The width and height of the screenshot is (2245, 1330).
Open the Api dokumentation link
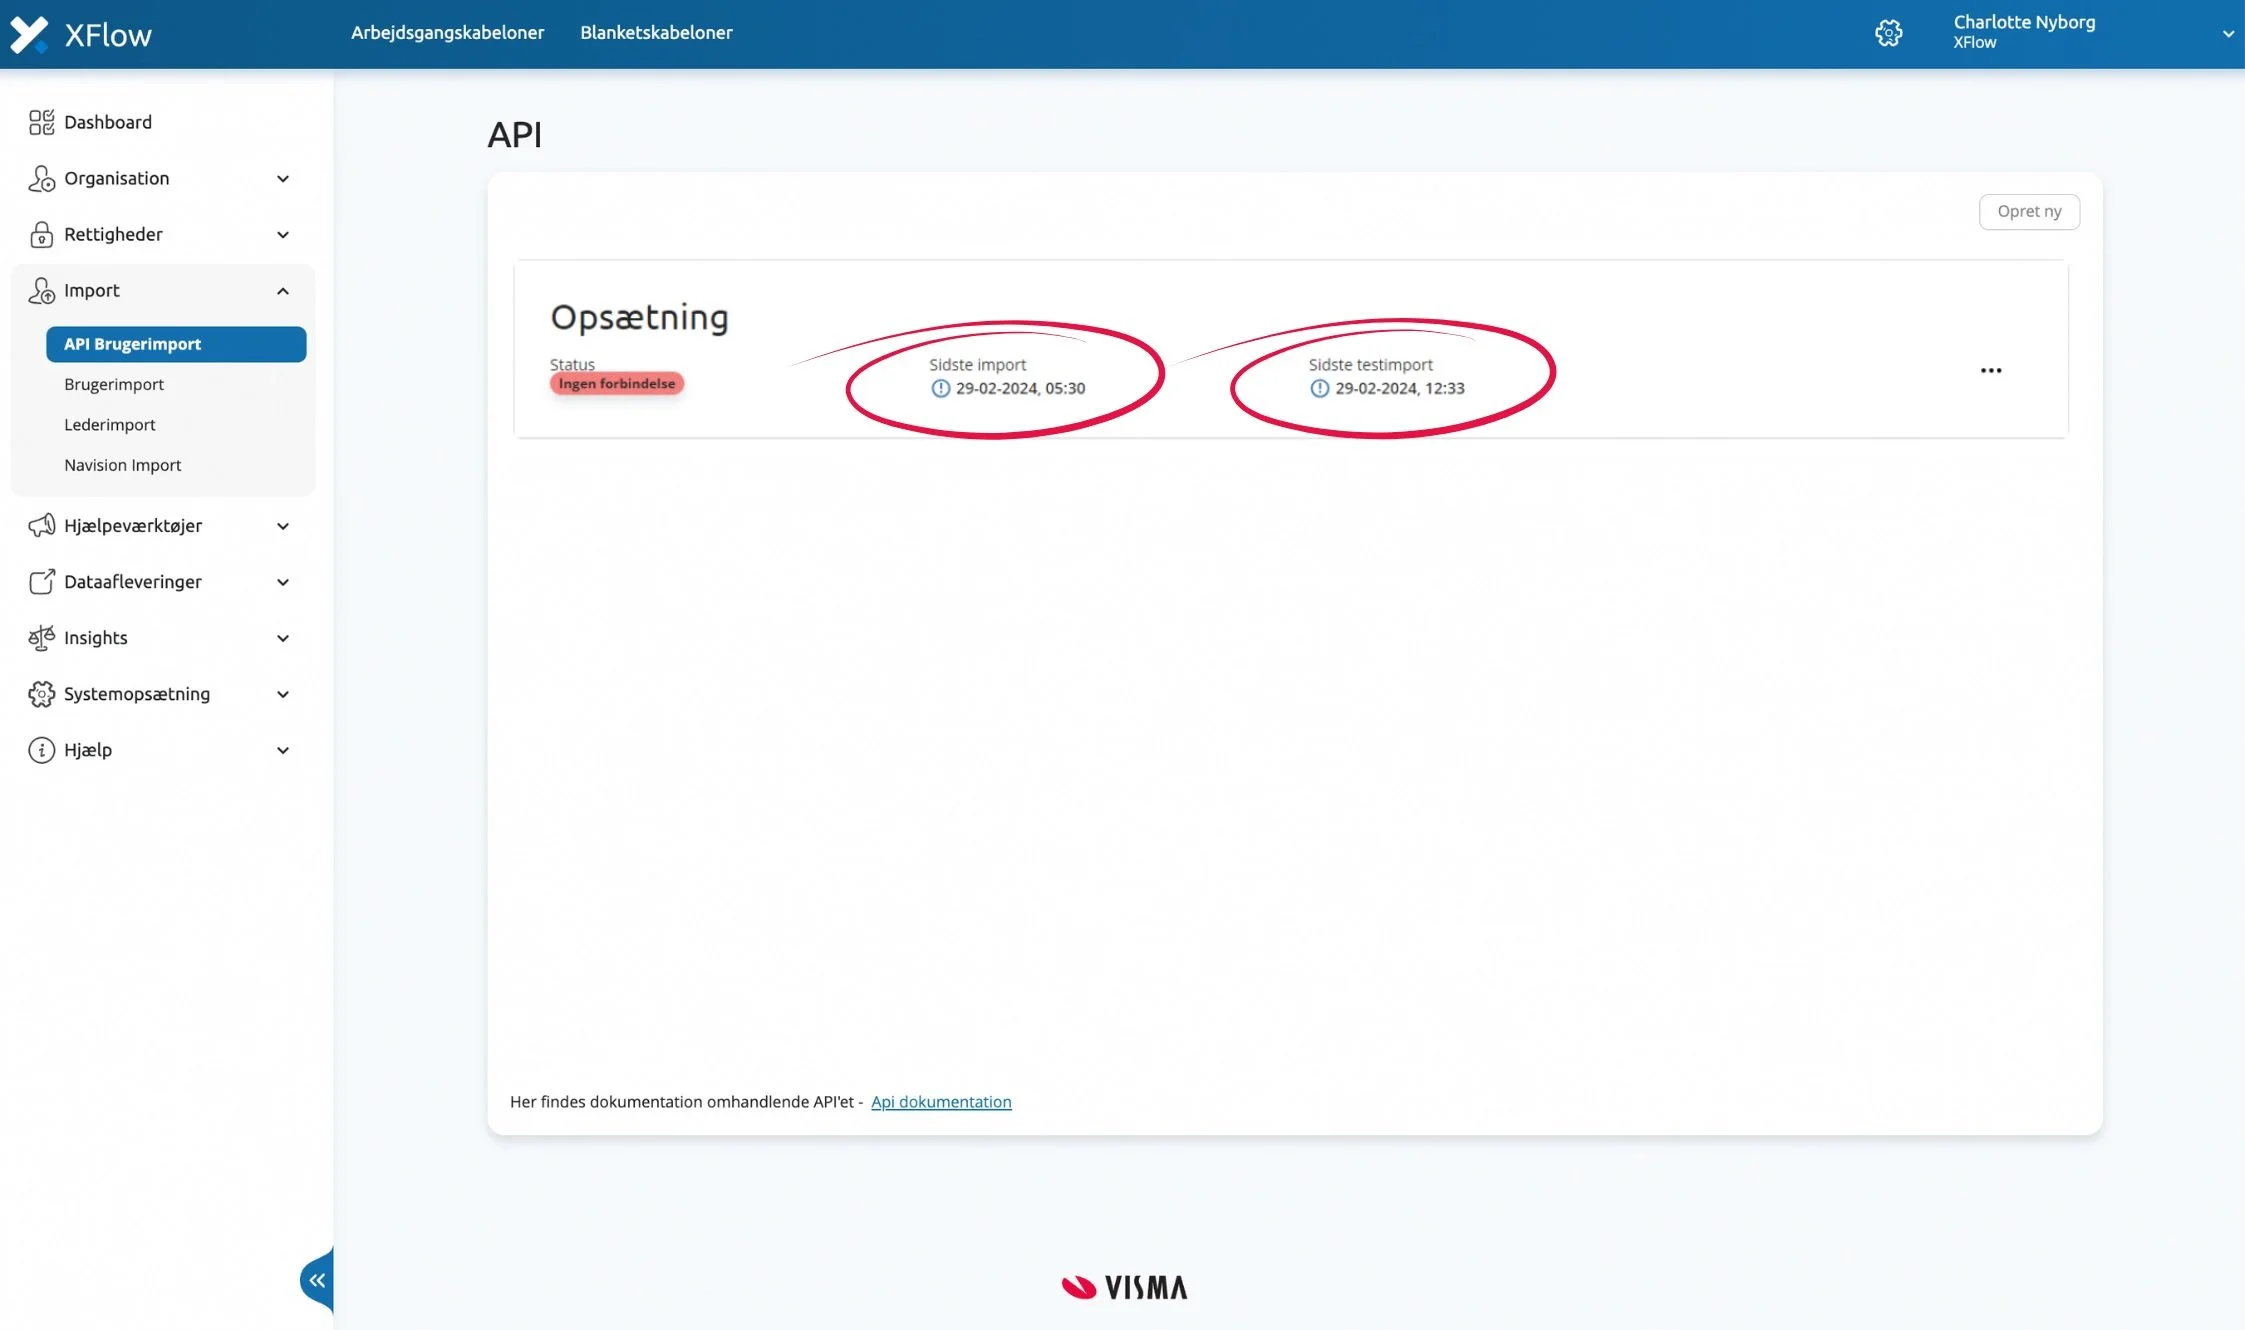(x=940, y=1101)
